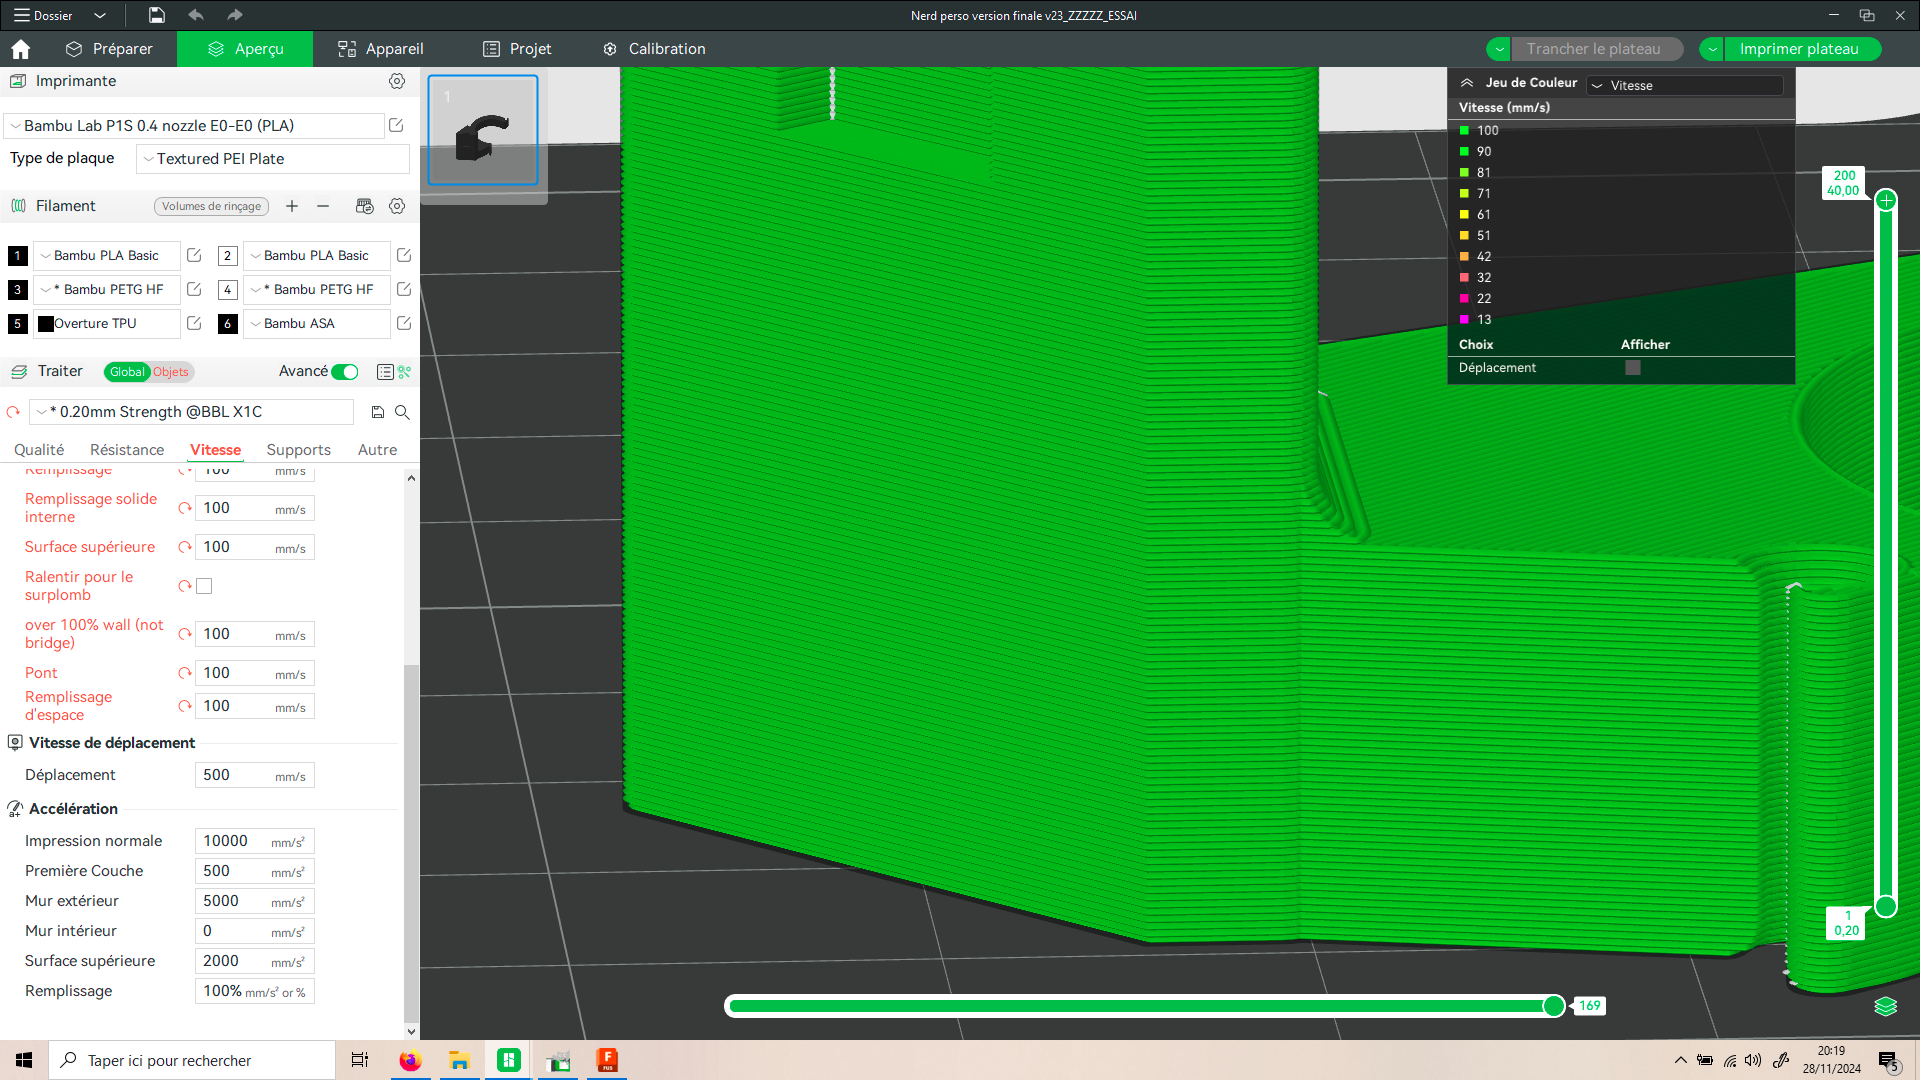Click Volumes de rinçage button

211,206
